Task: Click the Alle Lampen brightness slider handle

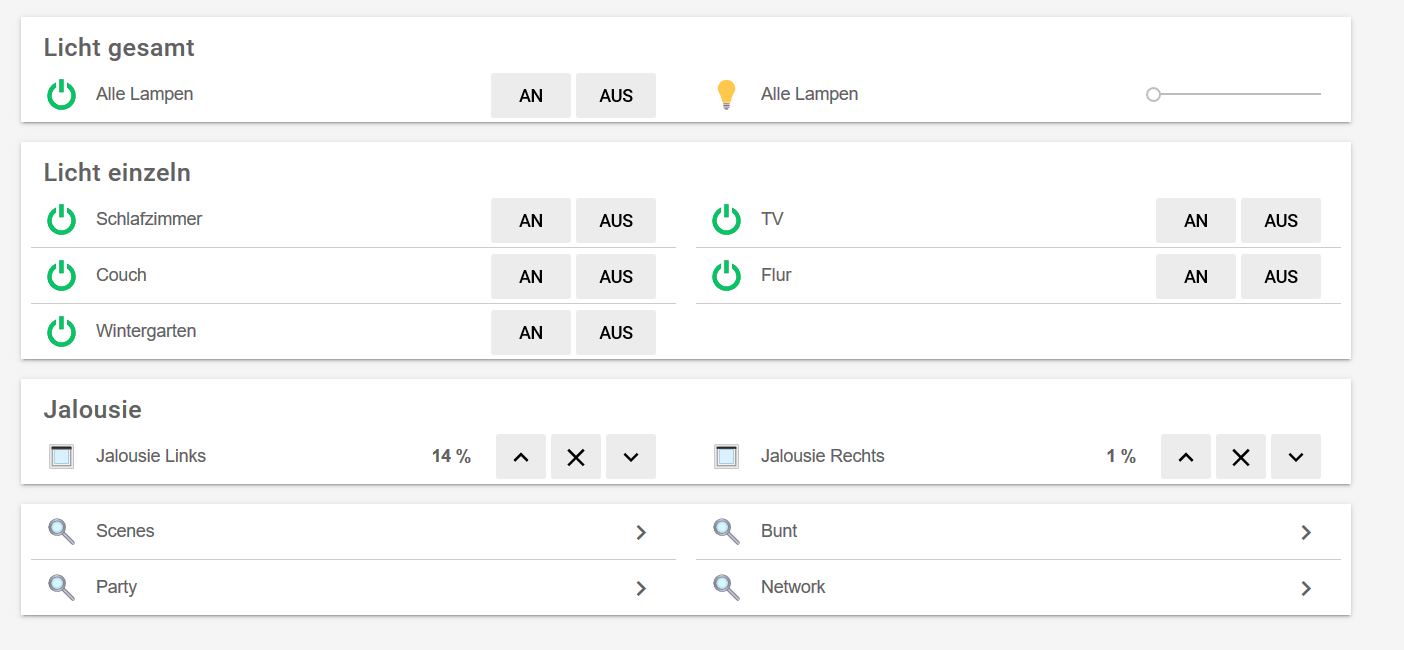Action: (1153, 95)
